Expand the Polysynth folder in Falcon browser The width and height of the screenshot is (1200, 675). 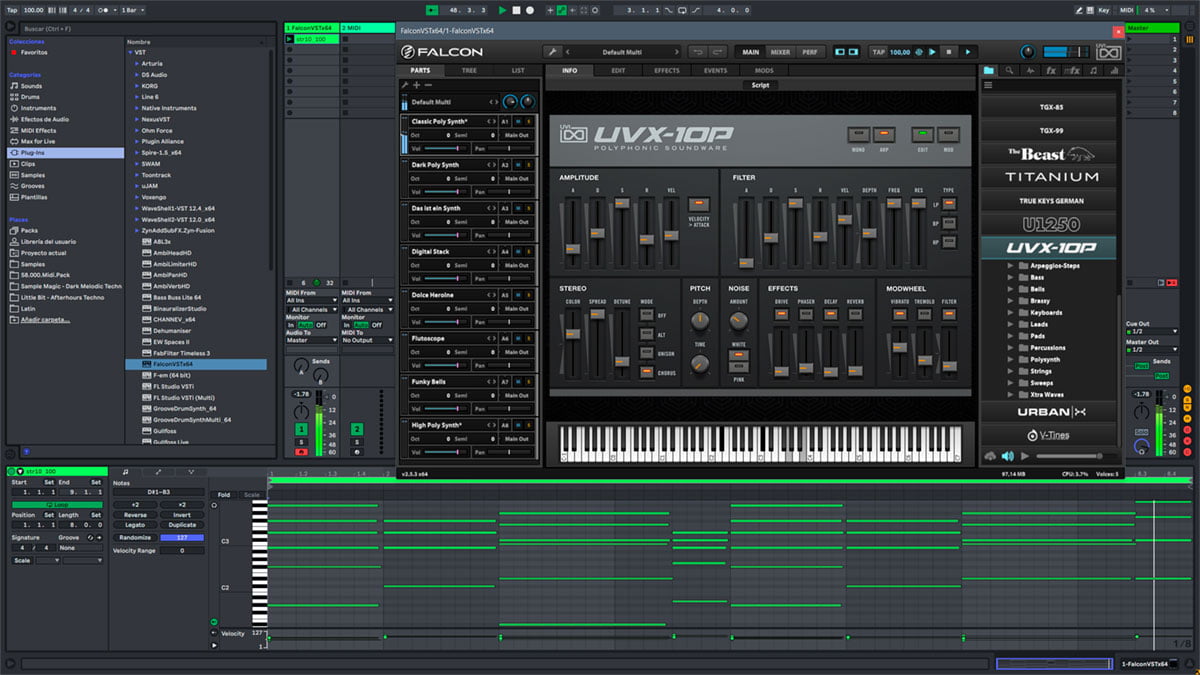point(1011,360)
